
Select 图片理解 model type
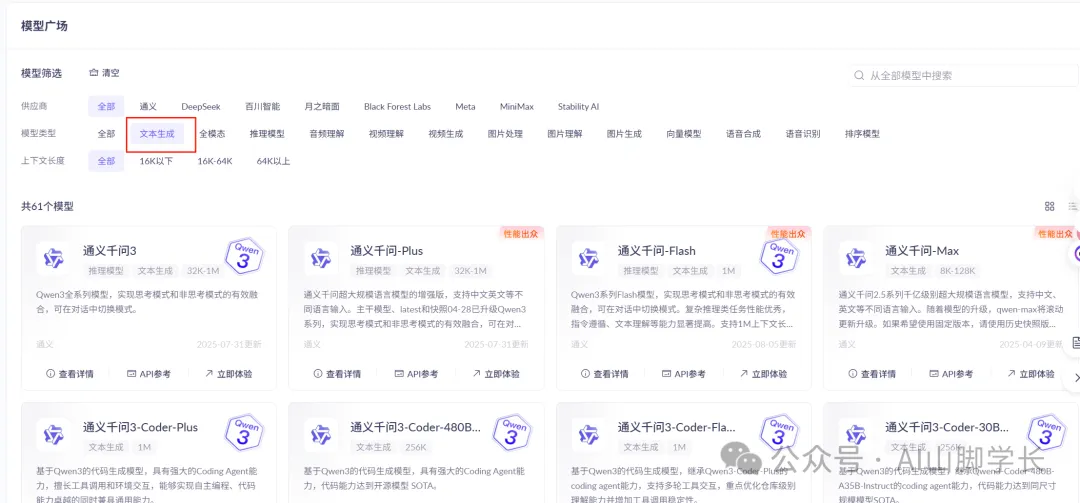pos(565,134)
